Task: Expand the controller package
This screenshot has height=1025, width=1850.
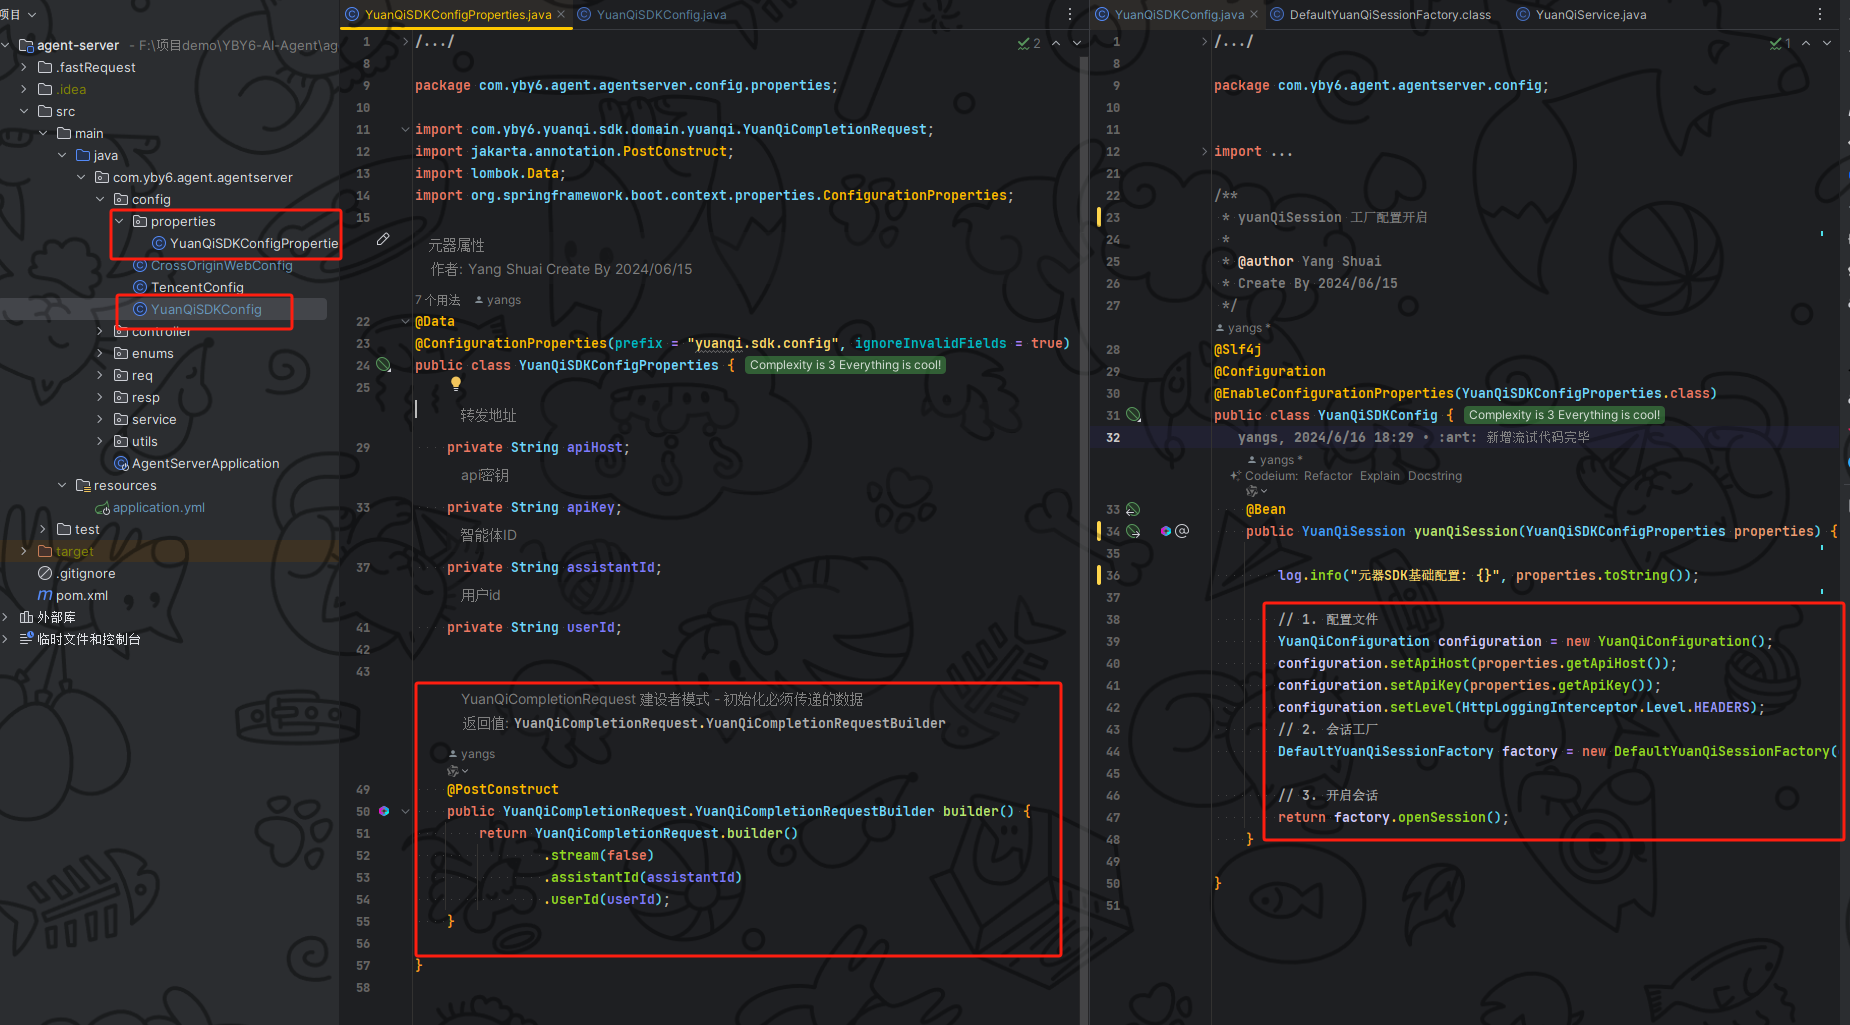Action: [x=100, y=331]
